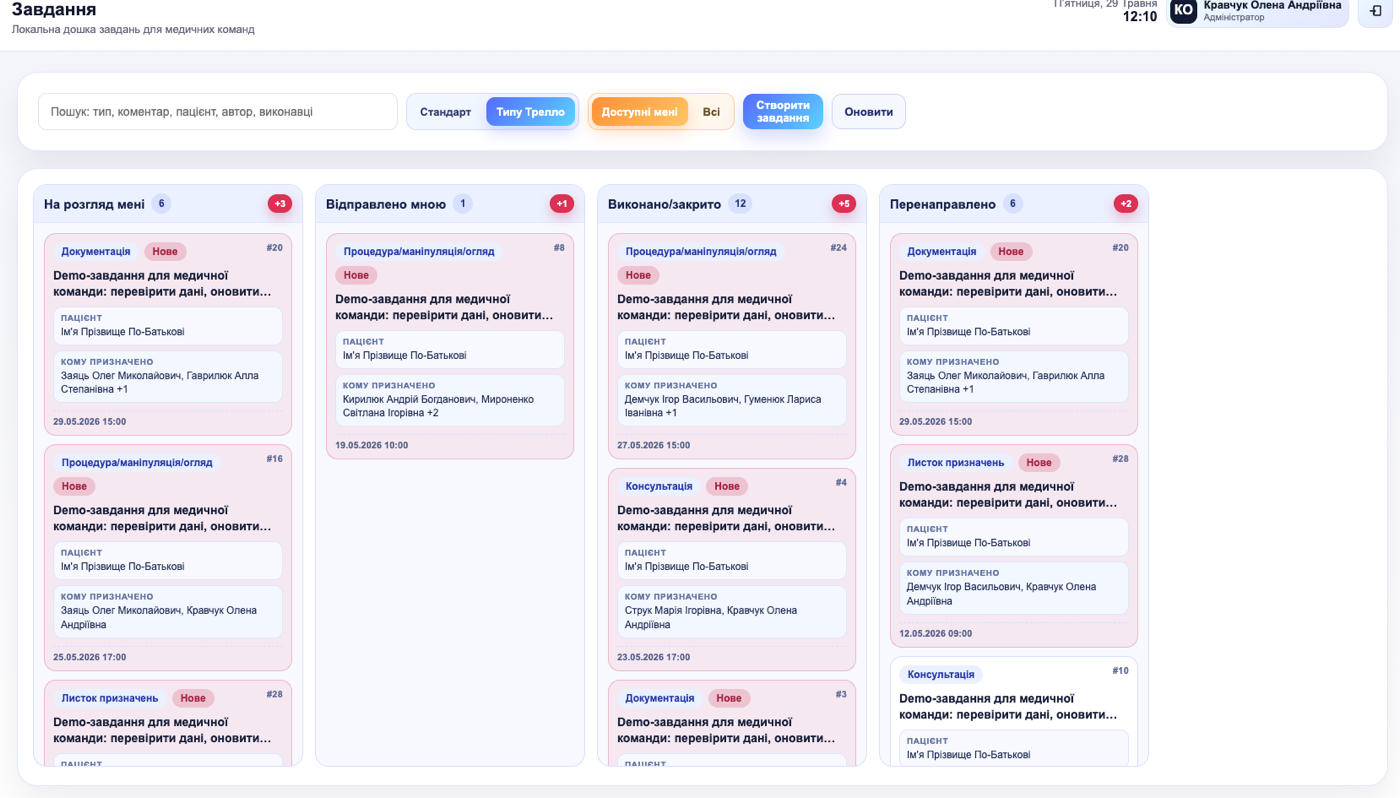Click the Створити завдання button
1400x798 pixels.
point(783,112)
